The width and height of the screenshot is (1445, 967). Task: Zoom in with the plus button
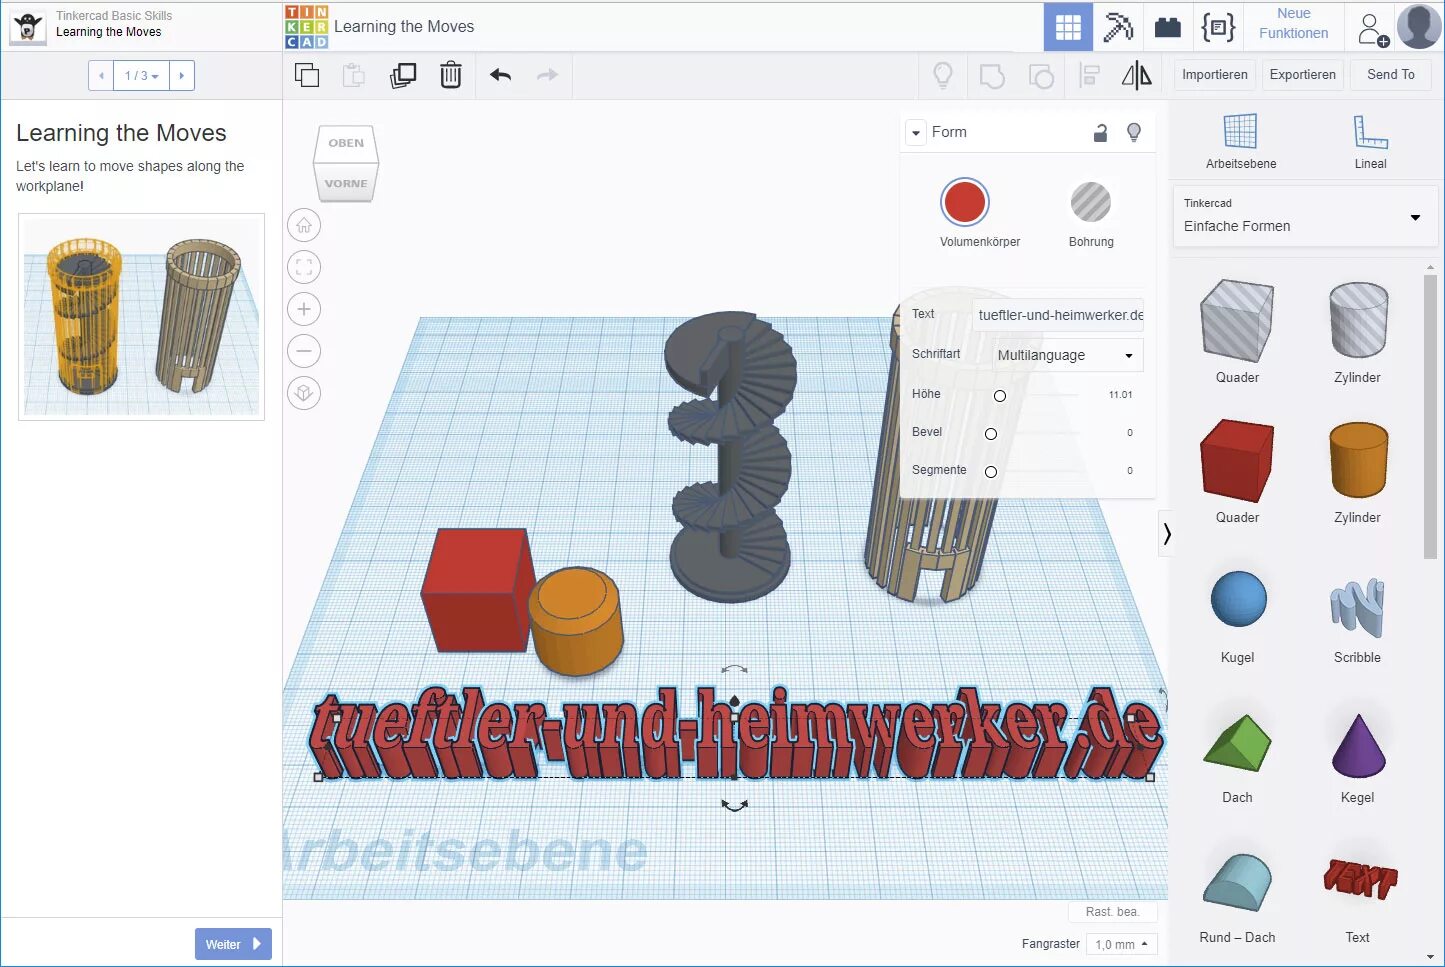coord(304,309)
